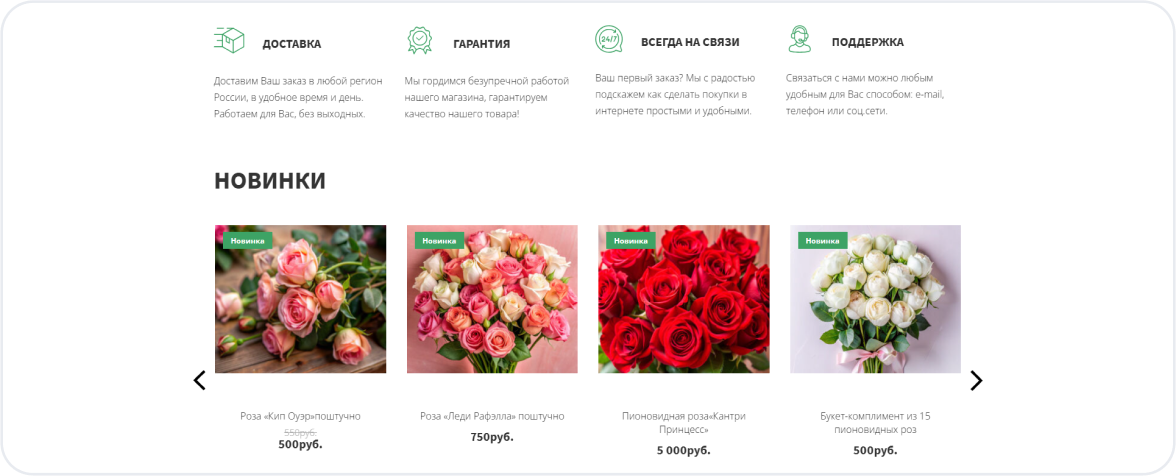Screen dimensions: 1176x476
Task: Click the ДОСТАВКА heading
Action: click(x=292, y=44)
